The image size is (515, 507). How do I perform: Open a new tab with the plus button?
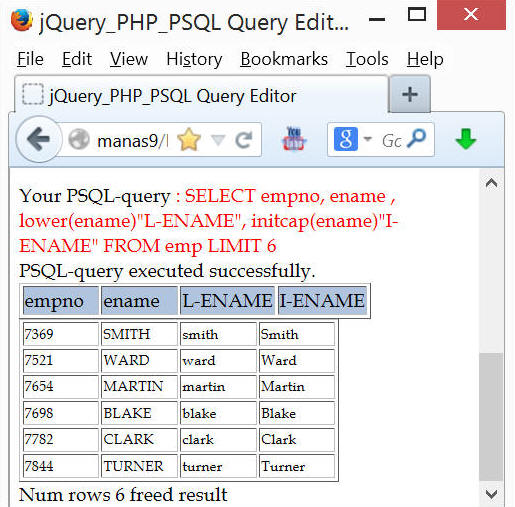410,94
